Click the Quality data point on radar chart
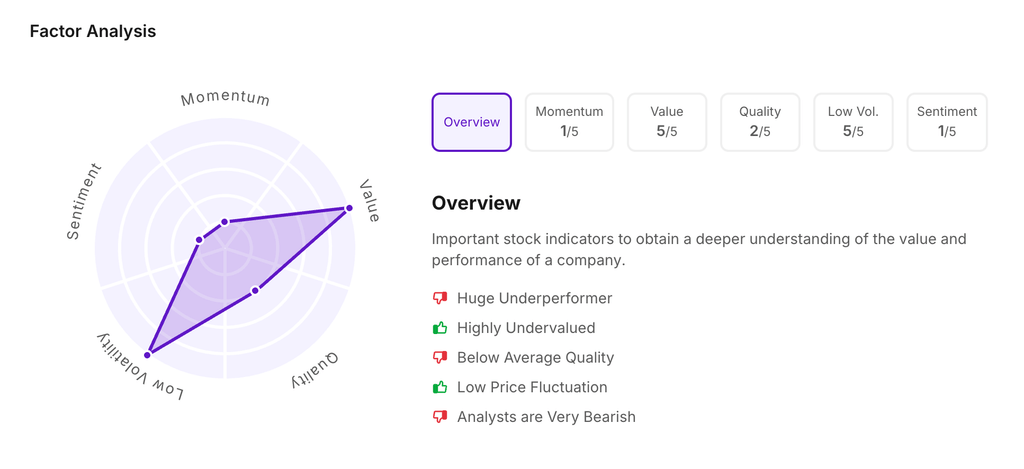This screenshot has width=1024, height=469. tap(255, 290)
